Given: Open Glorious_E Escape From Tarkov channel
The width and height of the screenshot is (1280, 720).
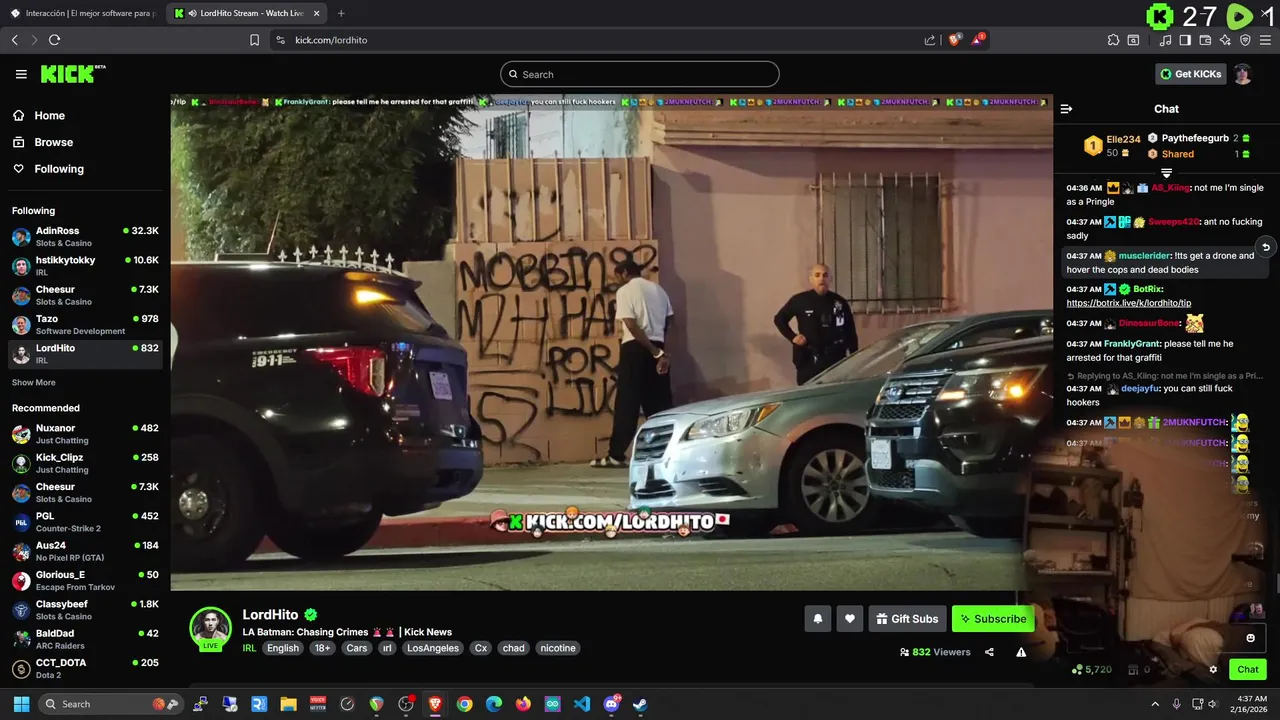Looking at the screenshot, I should click(85, 580).
